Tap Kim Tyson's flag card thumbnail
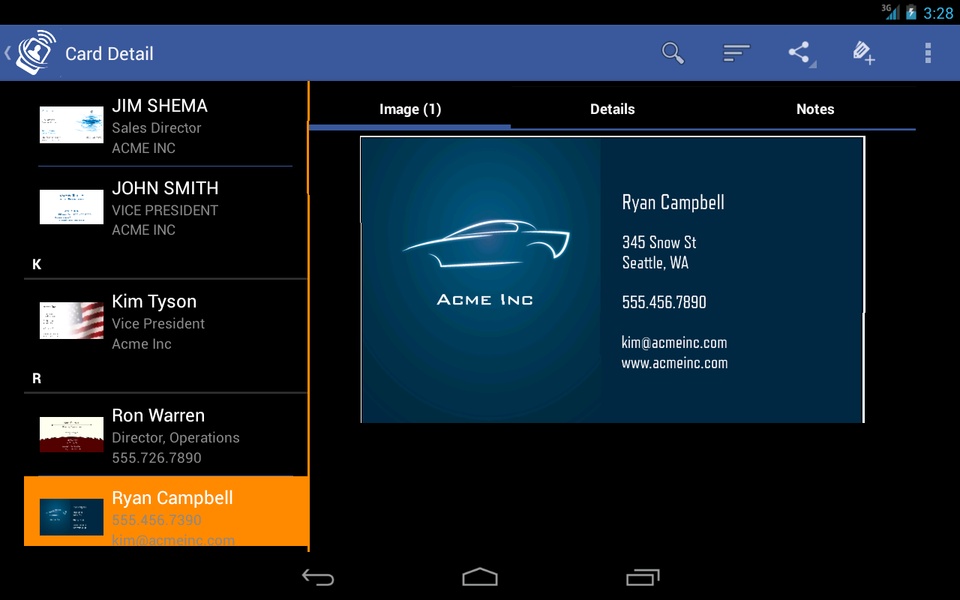Screen dimensions: 960x600 point(72,320)
